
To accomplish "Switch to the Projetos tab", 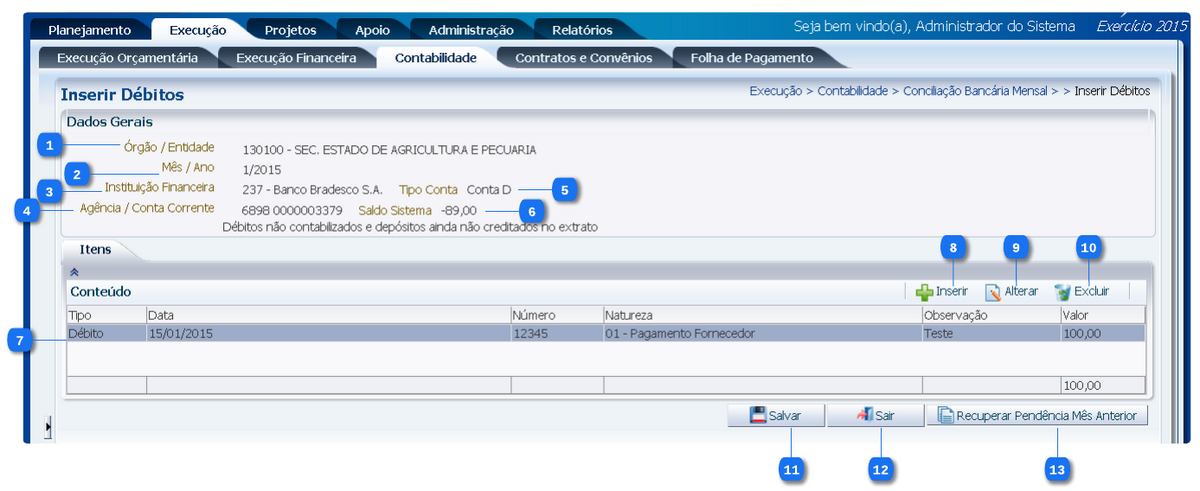I will [x=290, y=30].
